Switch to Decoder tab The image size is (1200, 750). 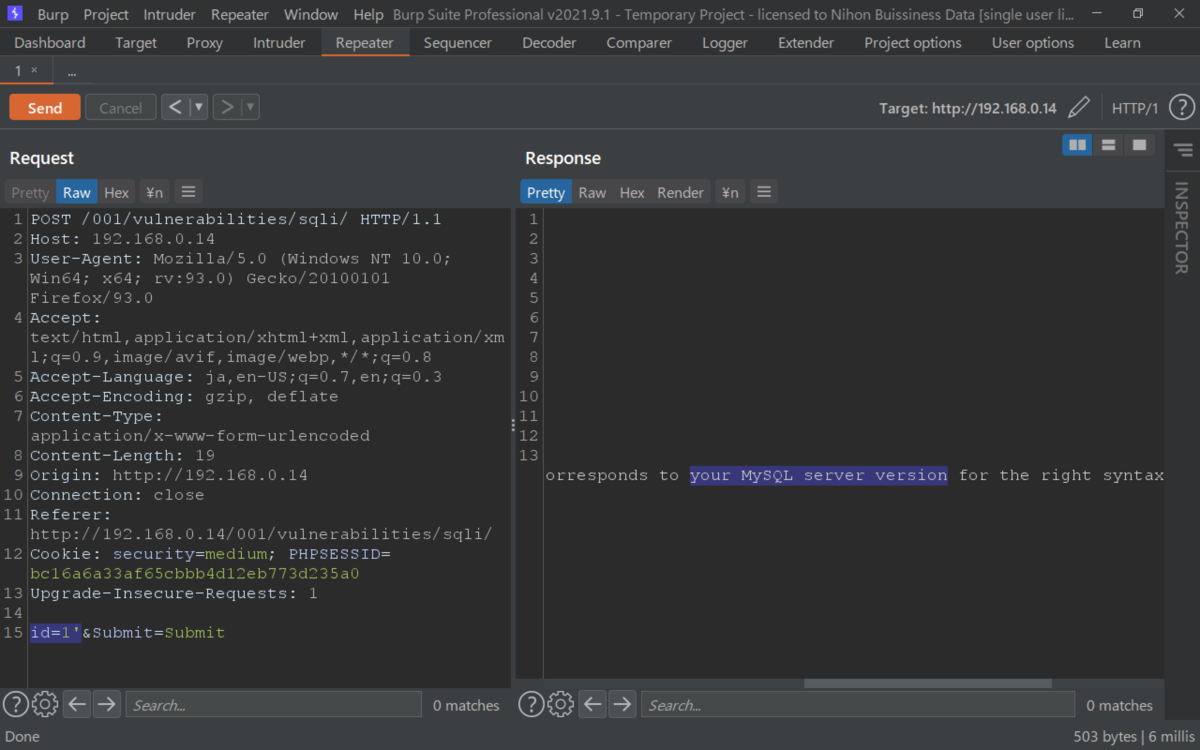click(549, 43)
